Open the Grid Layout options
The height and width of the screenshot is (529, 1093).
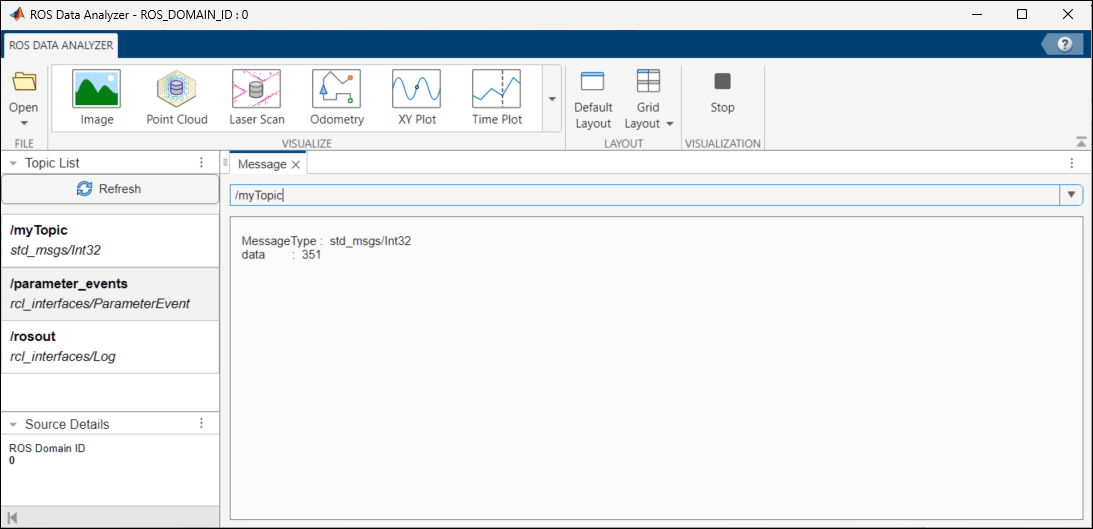pos(648,99)
